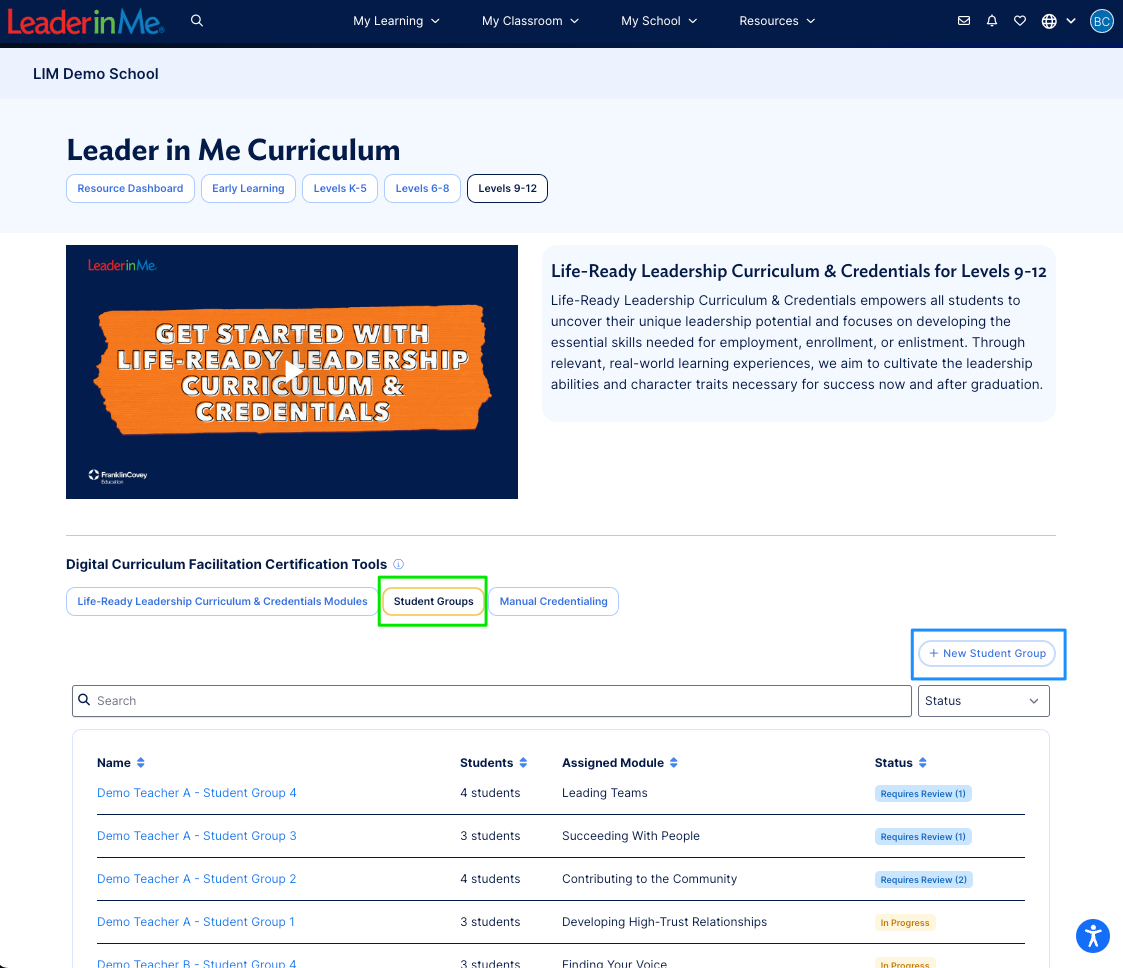Open the mail envelope icon
Image resolution: width=1123 pixels, height=968 pixels.
964,21
